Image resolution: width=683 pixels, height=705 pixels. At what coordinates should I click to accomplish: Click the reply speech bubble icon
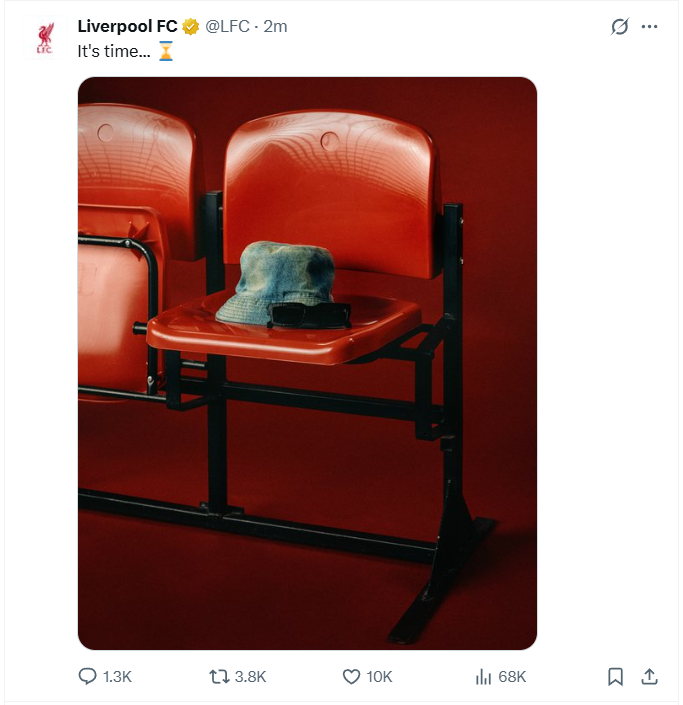pyautogui.click(x=87, y=676)
